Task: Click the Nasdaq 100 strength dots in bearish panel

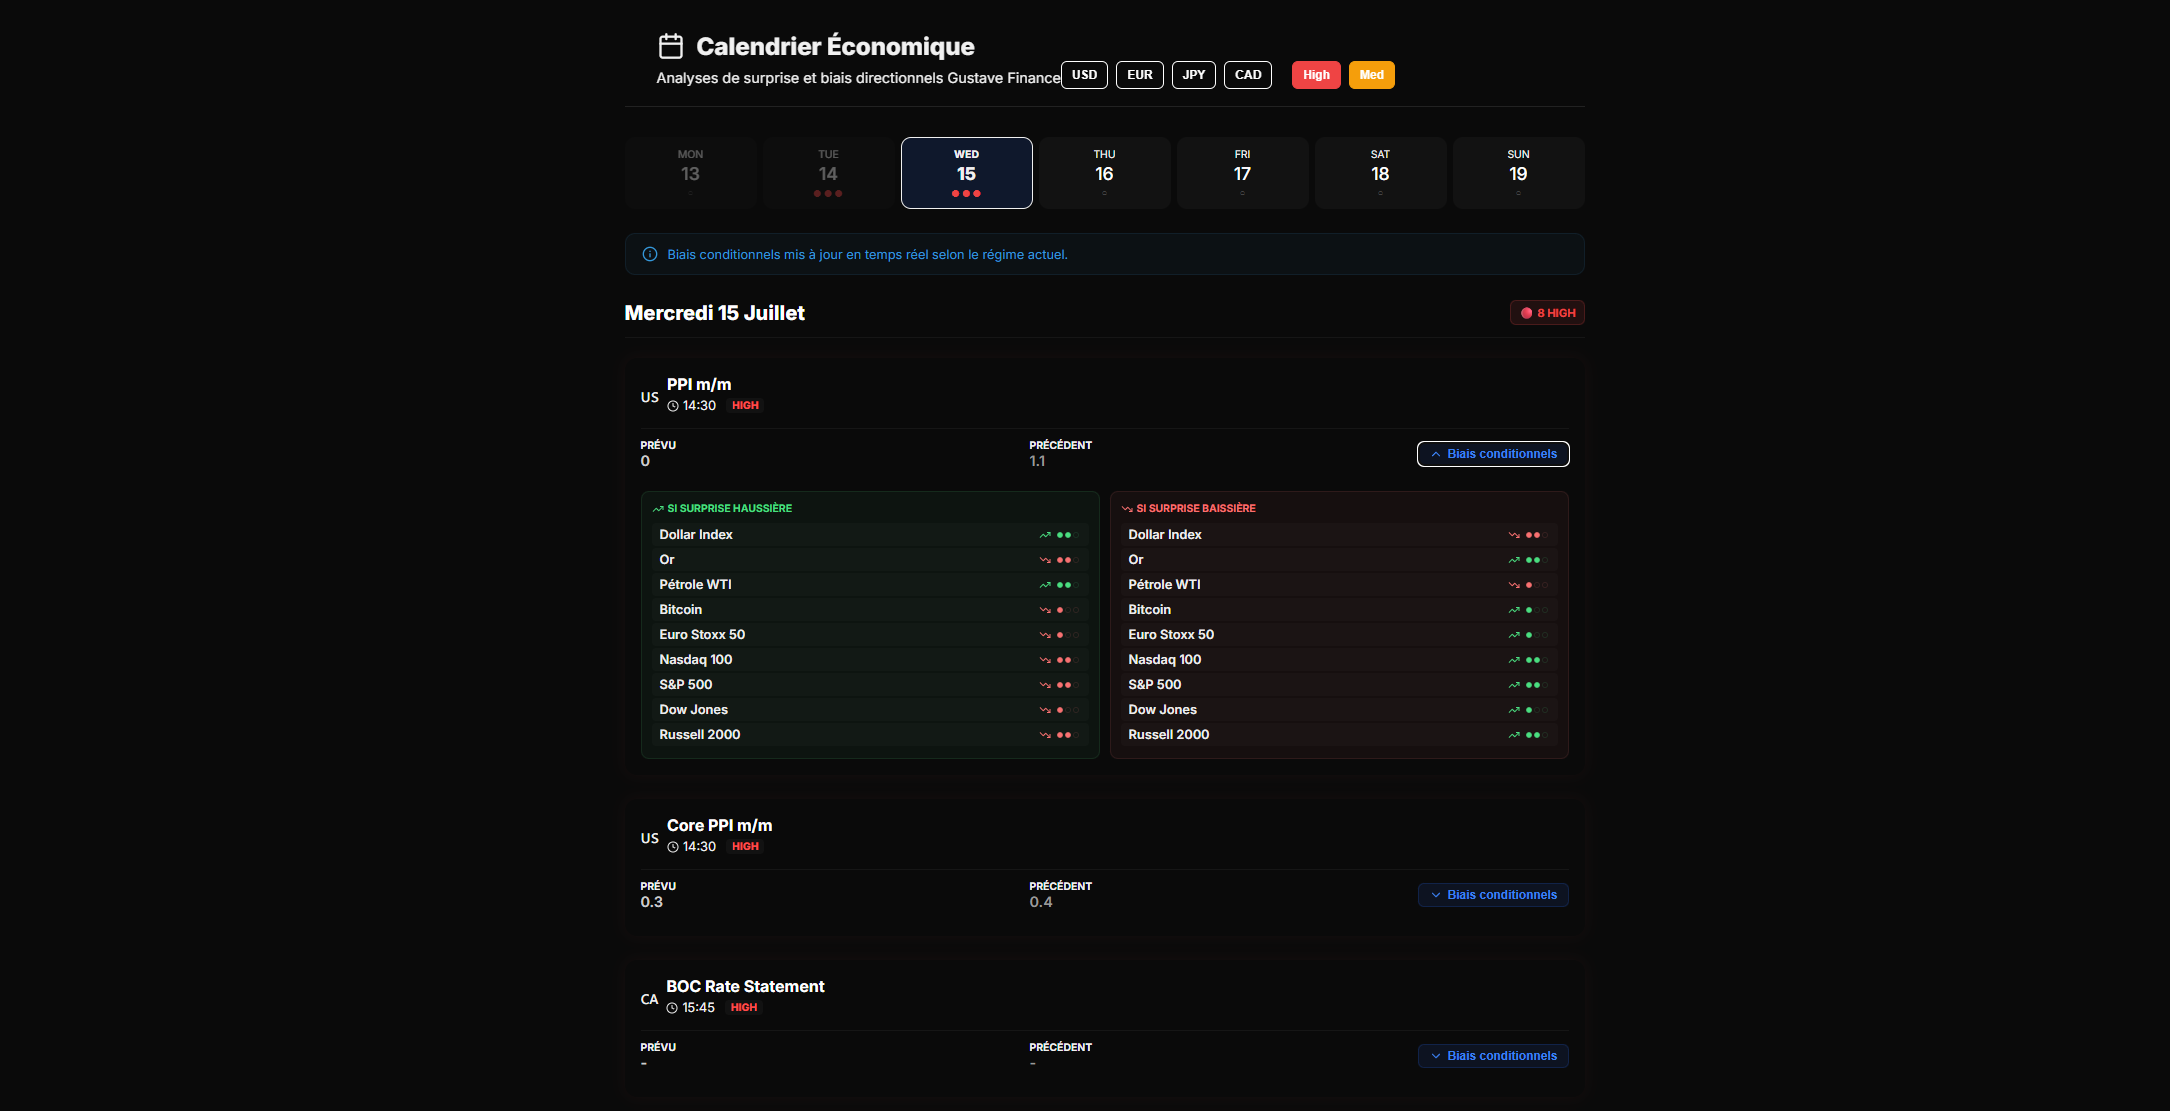Action: pyautogui.click(x=1537, y=660)
